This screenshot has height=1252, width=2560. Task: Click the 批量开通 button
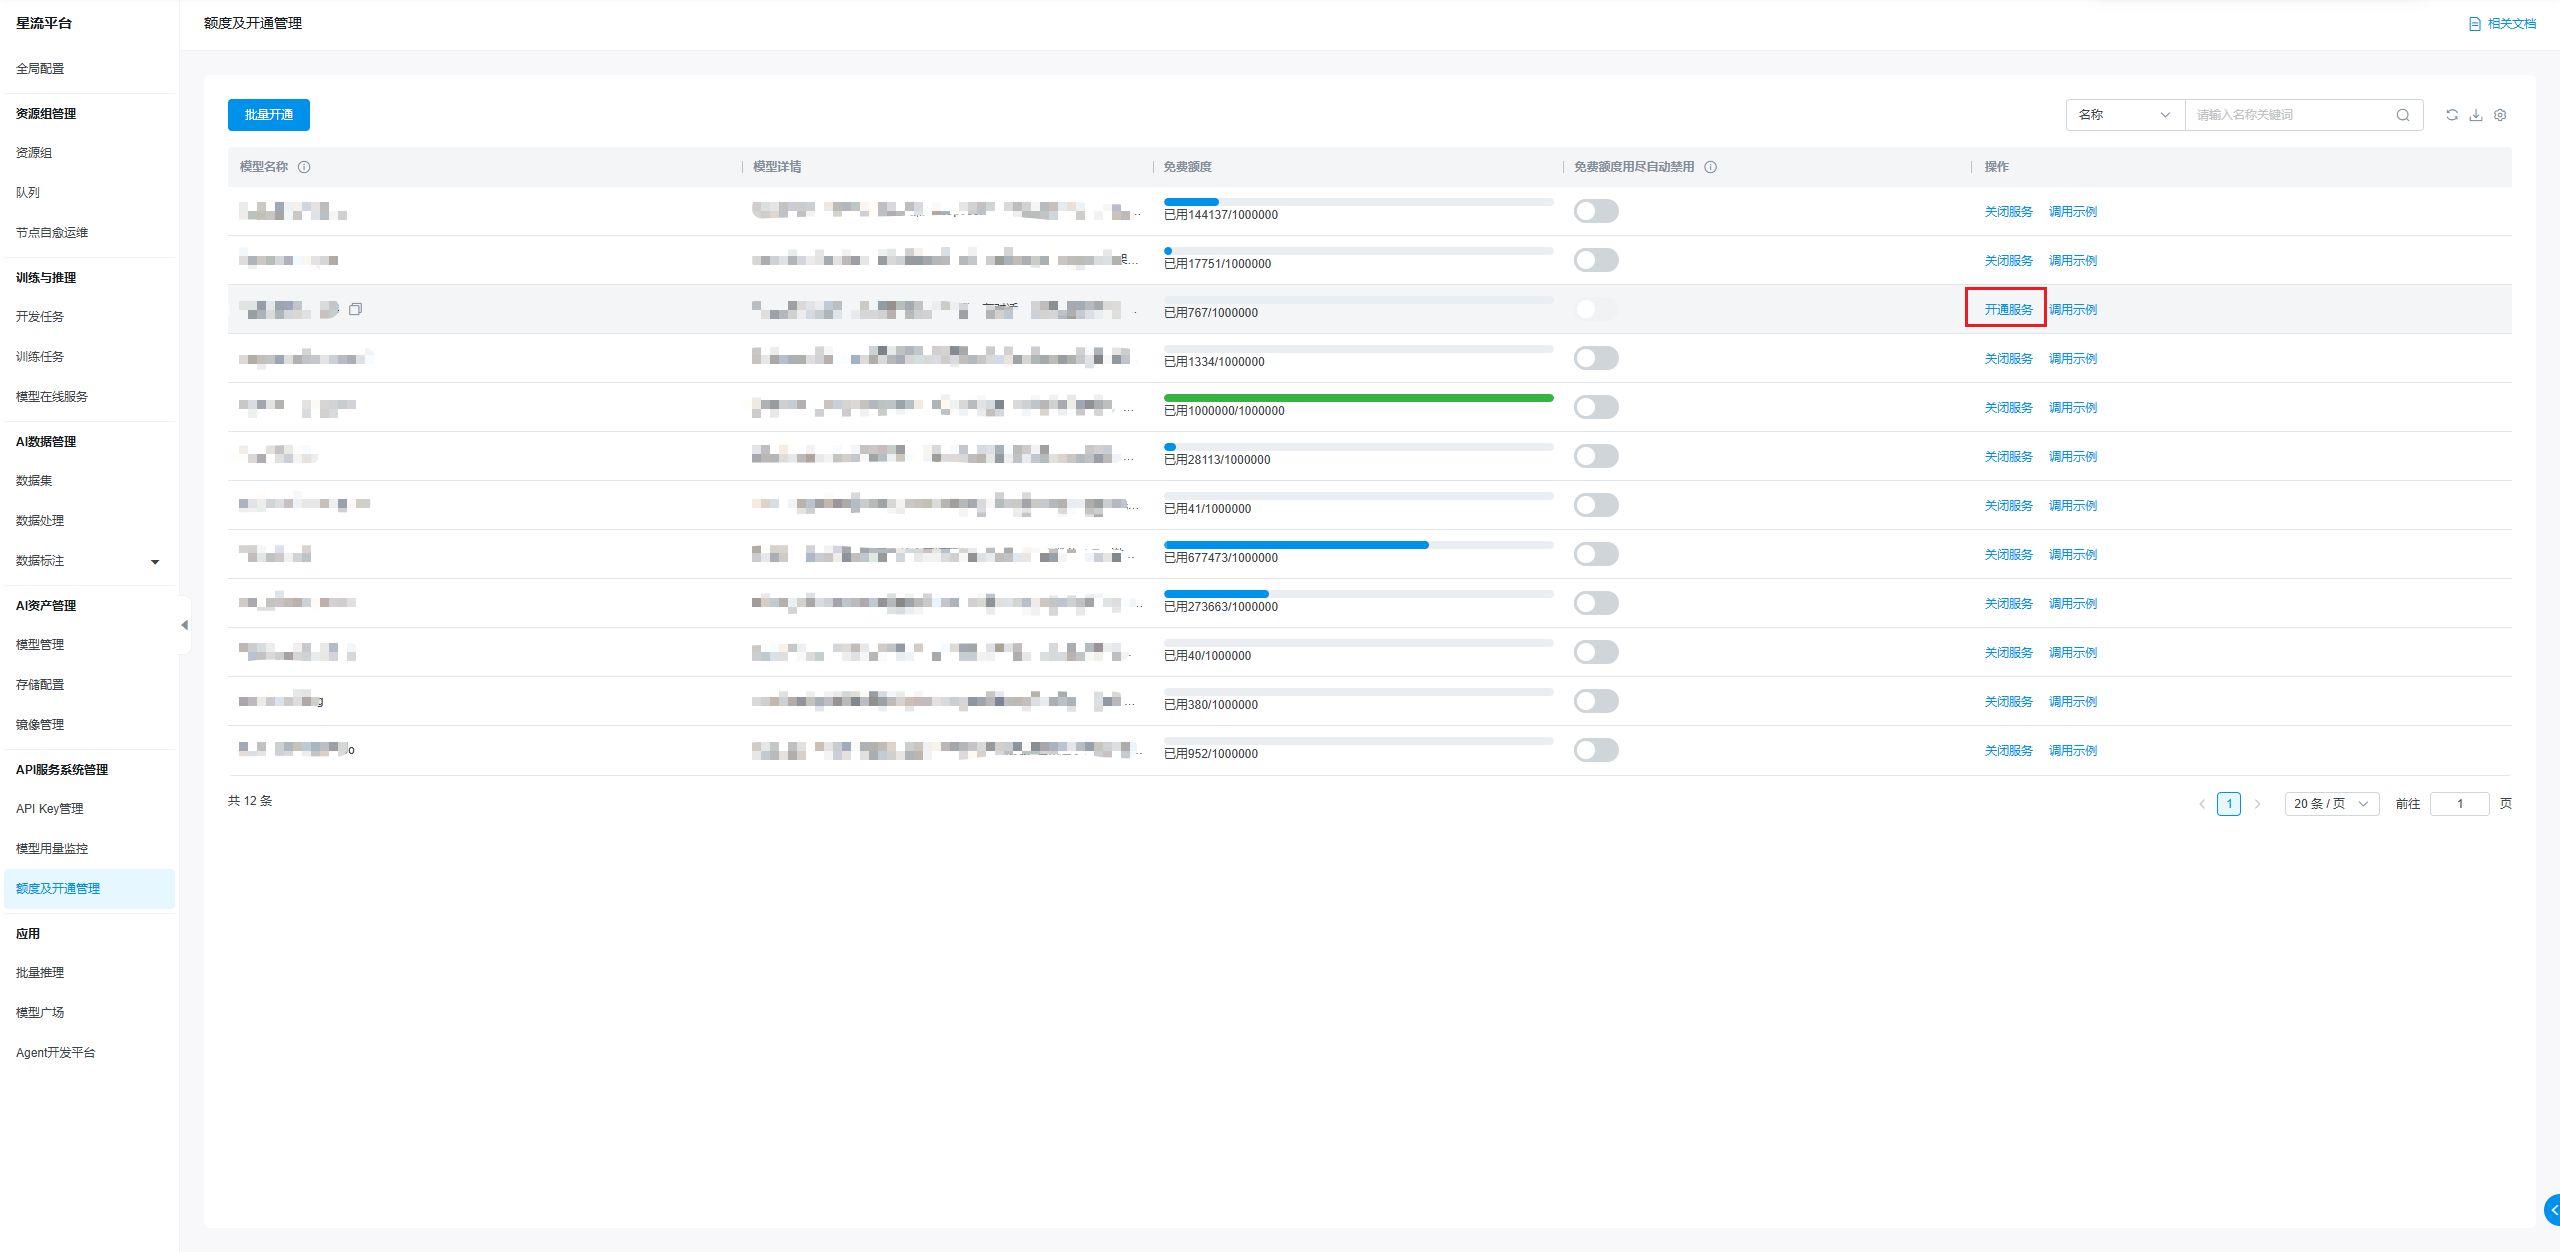click(268, 115)
